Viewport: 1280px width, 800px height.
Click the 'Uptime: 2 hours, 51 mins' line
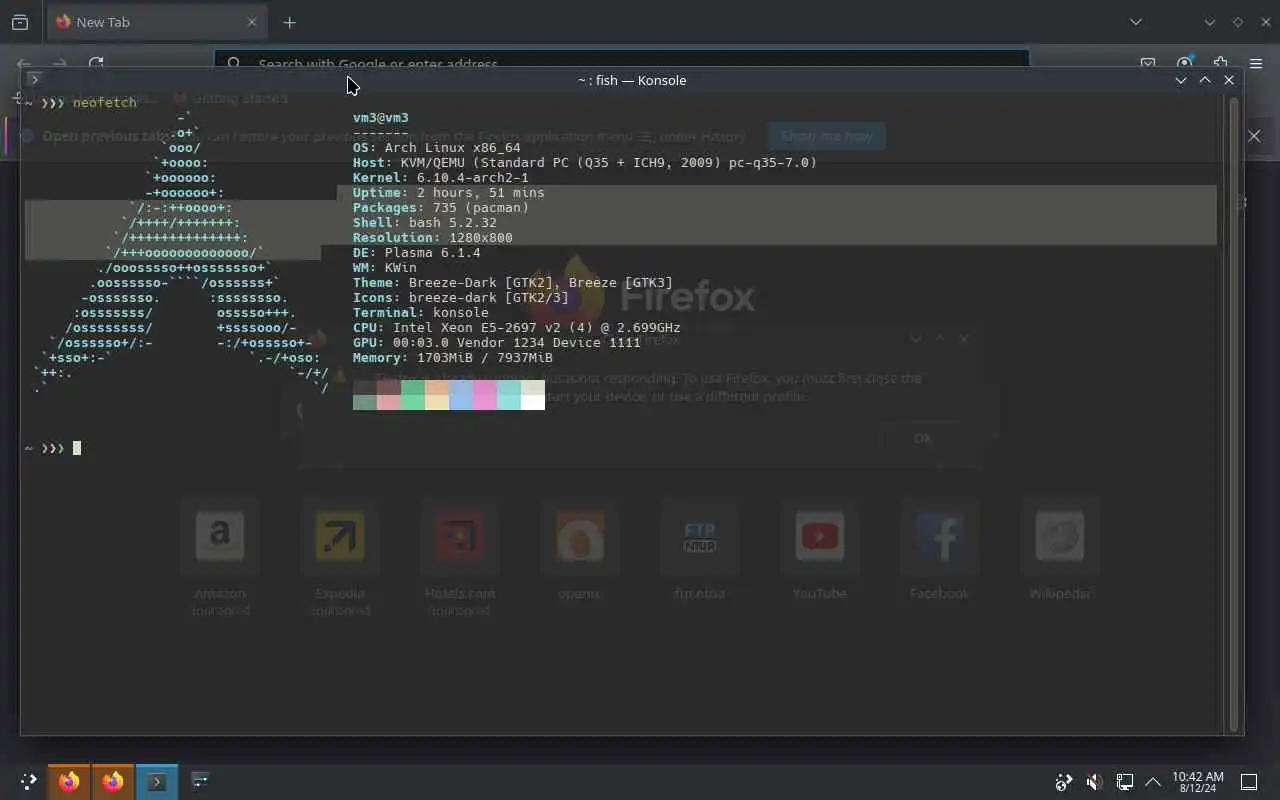449,193
